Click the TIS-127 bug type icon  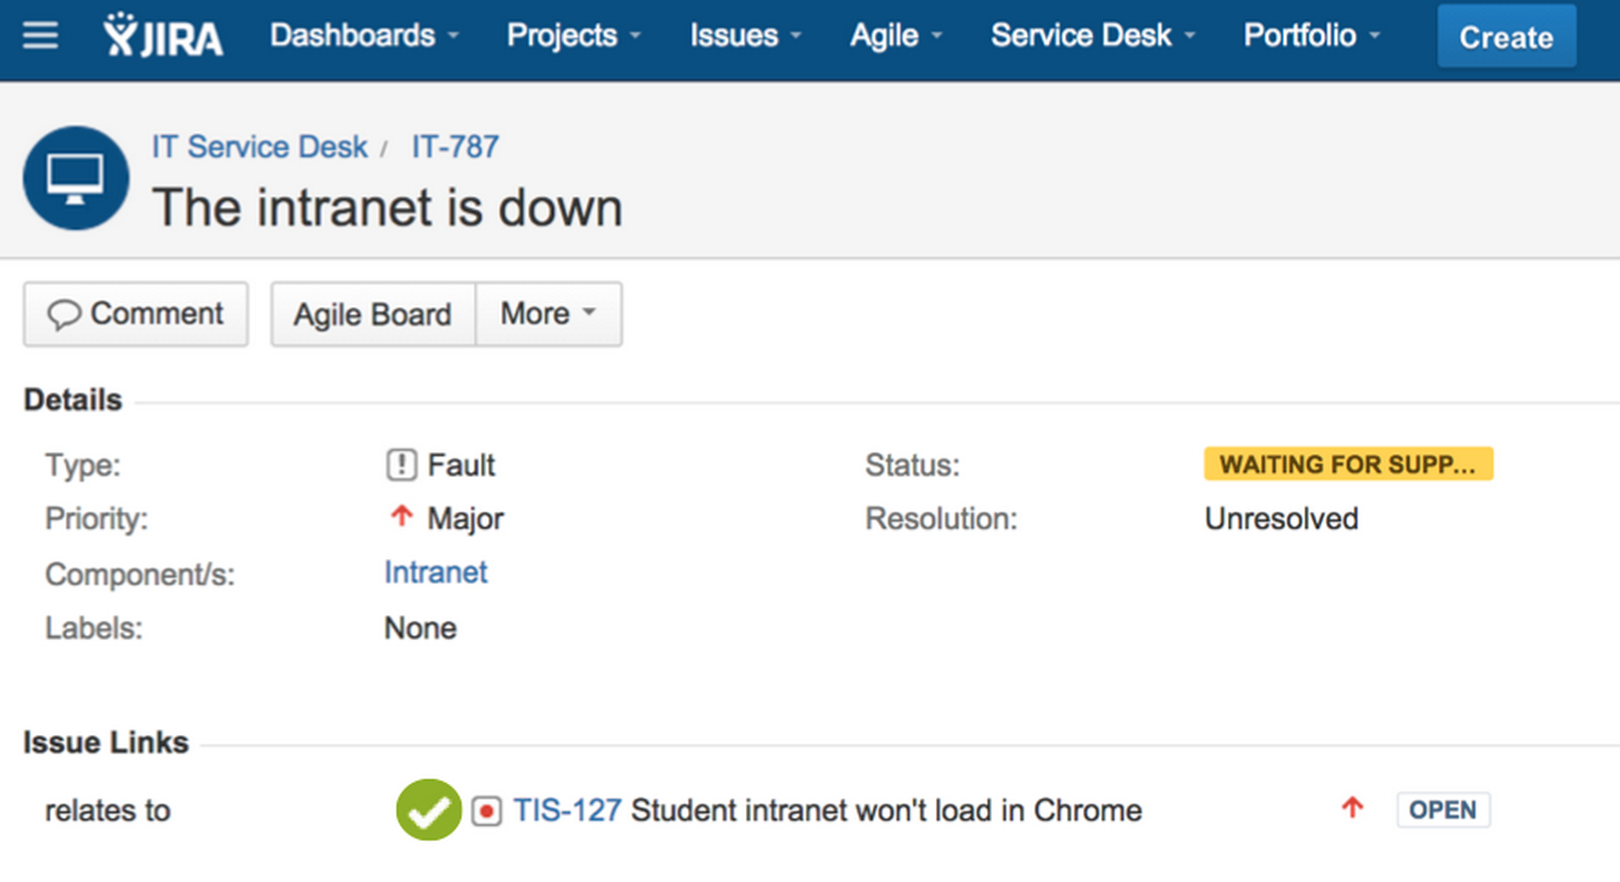(x=486, y=811)
